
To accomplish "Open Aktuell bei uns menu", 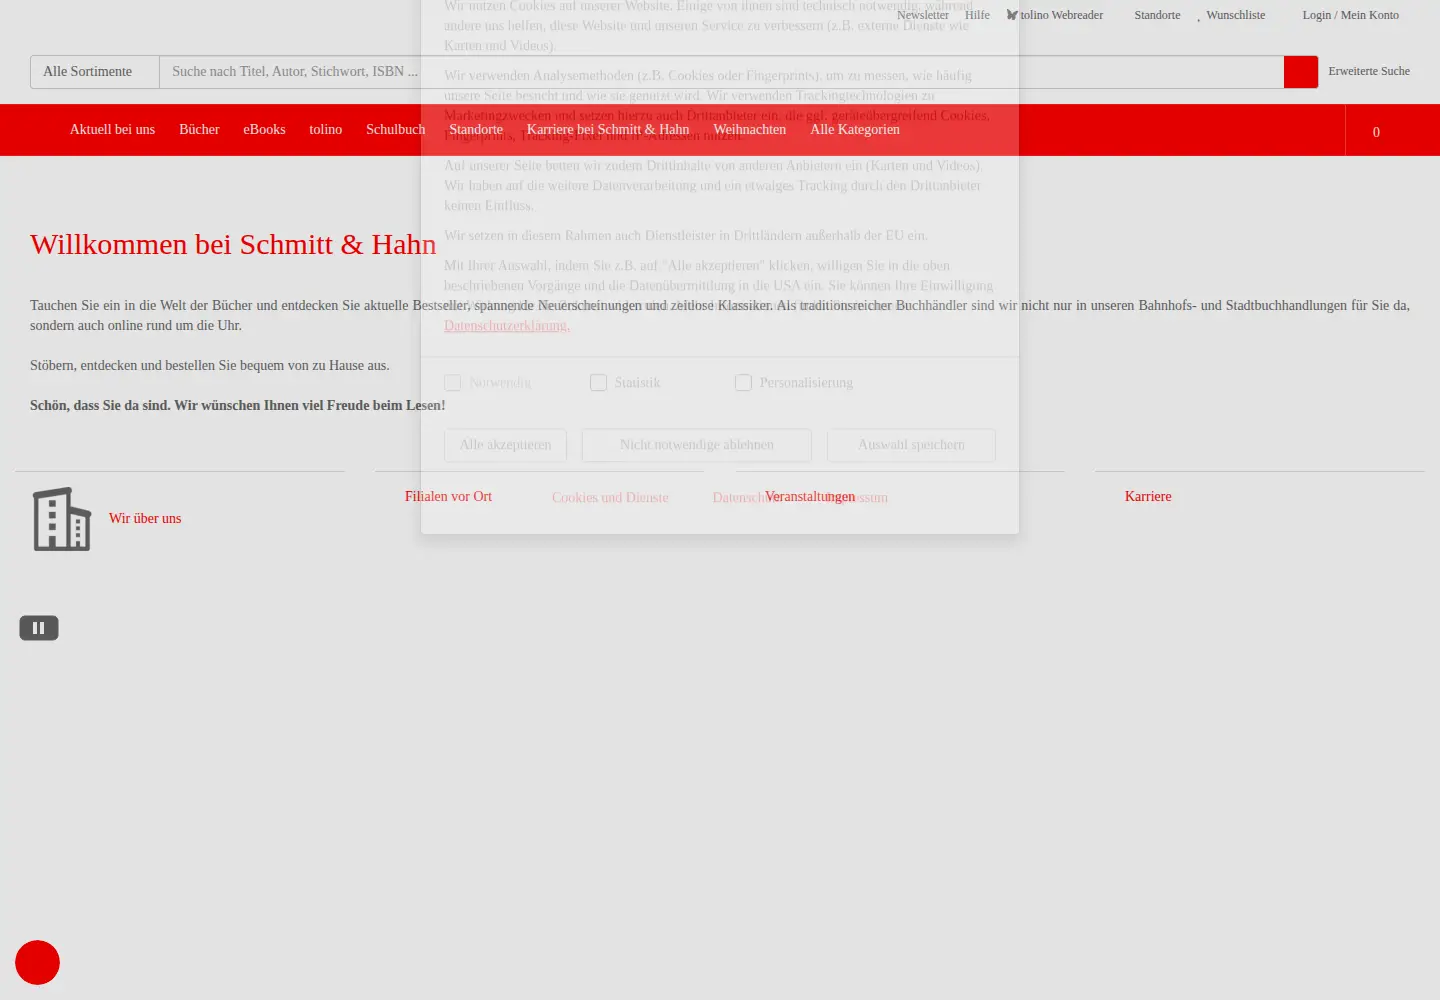I will click(112, 130).
